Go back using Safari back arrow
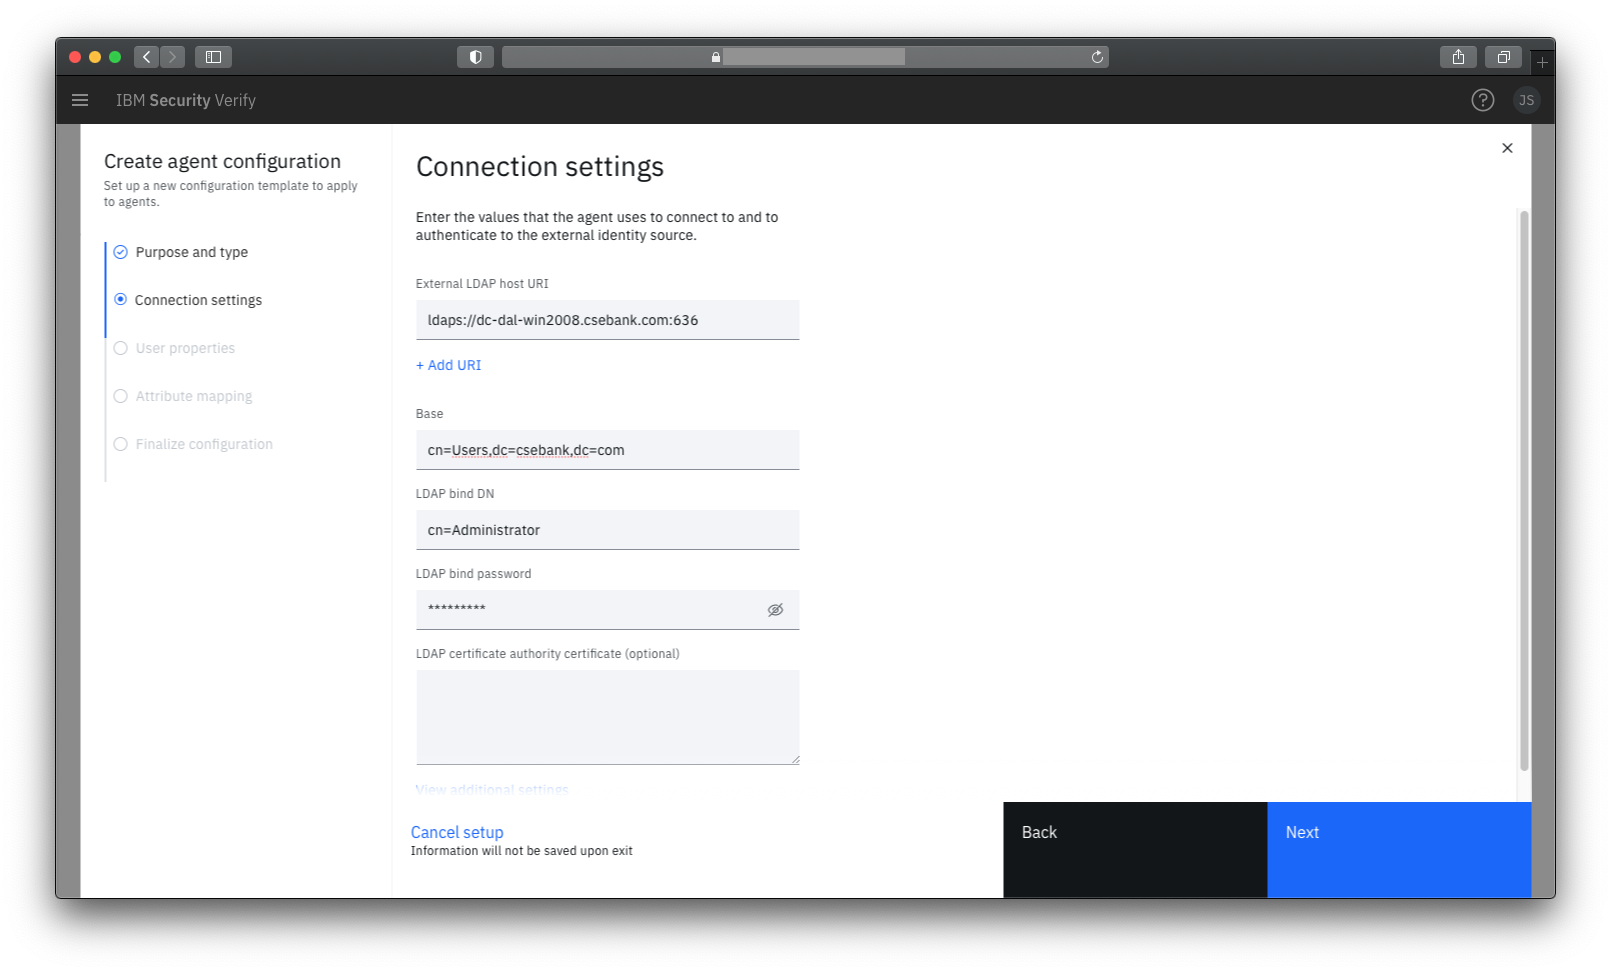This screenshot has height=972, width=1611. [x=147, y=57]
